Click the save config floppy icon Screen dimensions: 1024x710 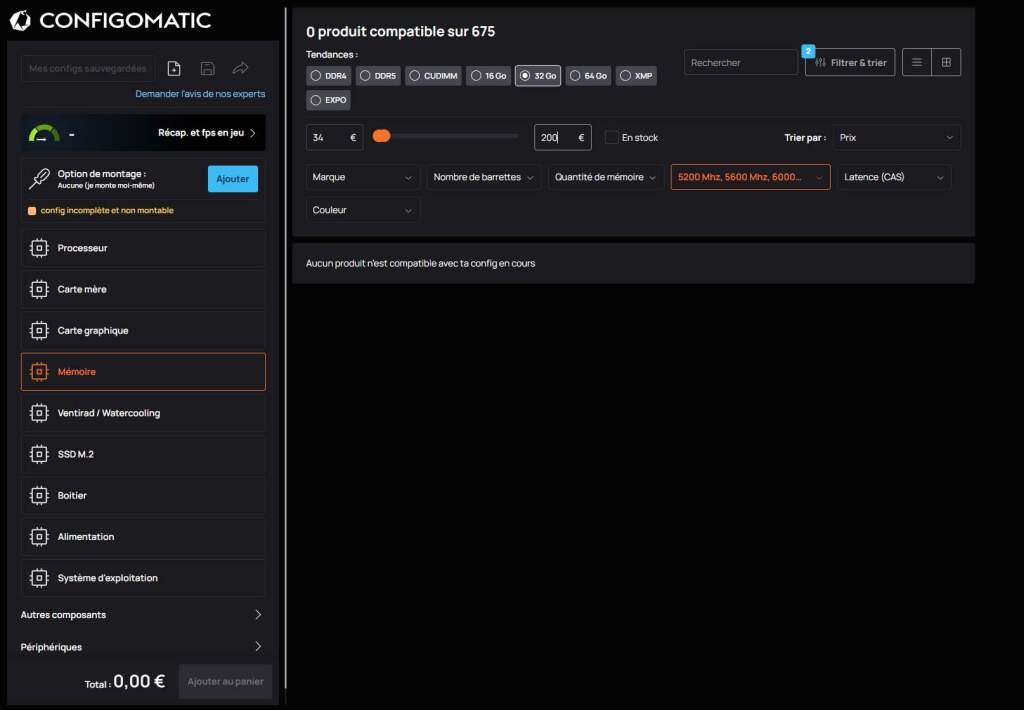[x=207, y=68]
